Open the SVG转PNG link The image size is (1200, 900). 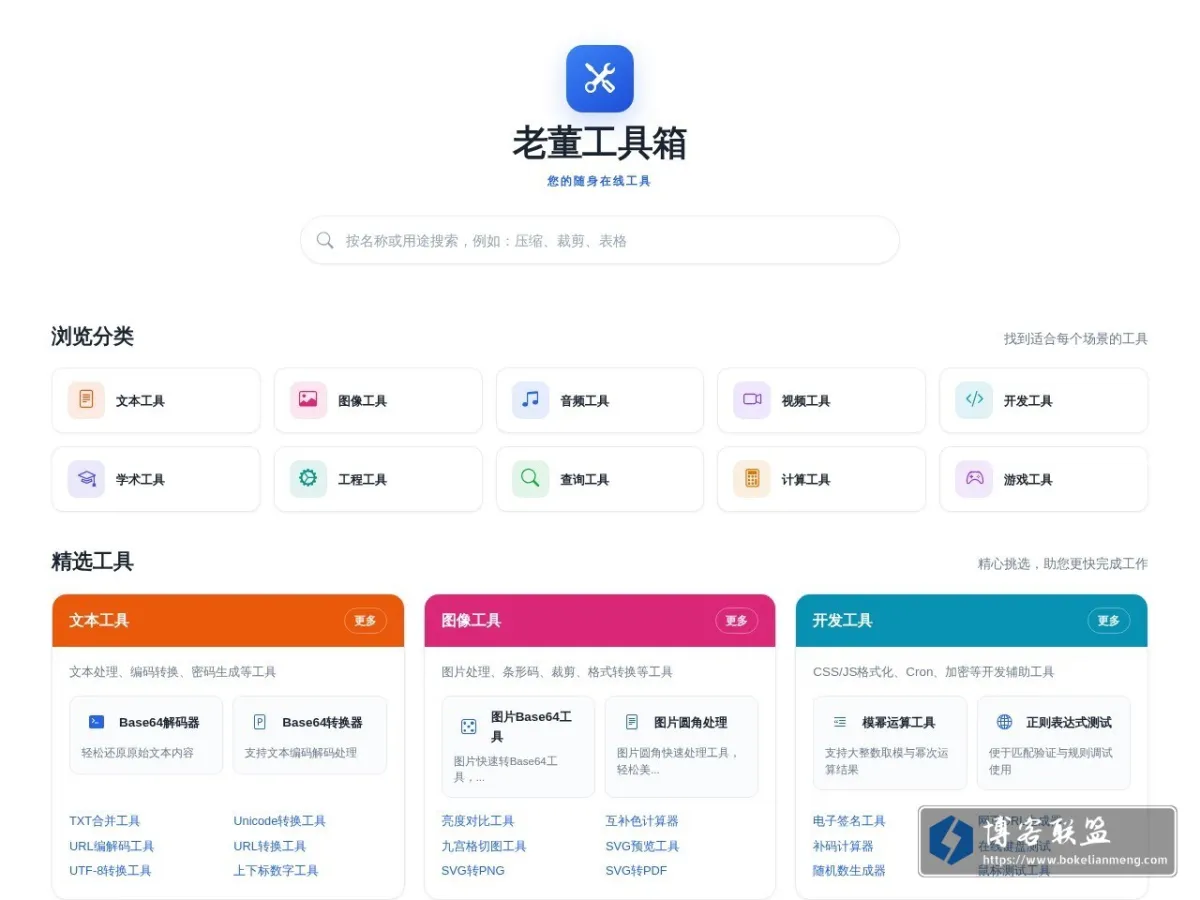click(x=473, y=871)
